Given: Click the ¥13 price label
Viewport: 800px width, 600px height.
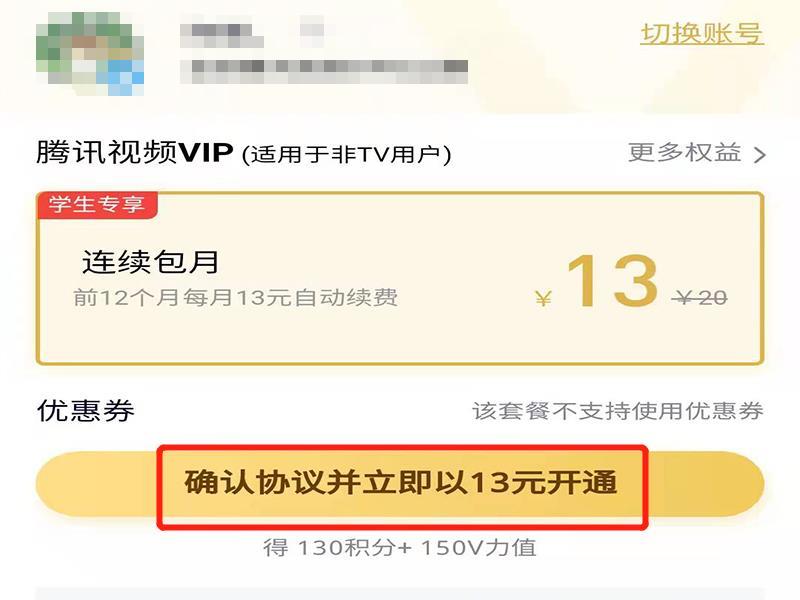Looking at the screenshot, I should tap(596, 281).
